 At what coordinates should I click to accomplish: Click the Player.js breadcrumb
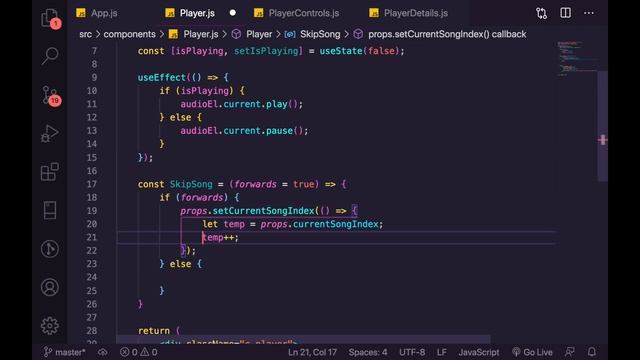pyautogui.click(x=194, y=34)
